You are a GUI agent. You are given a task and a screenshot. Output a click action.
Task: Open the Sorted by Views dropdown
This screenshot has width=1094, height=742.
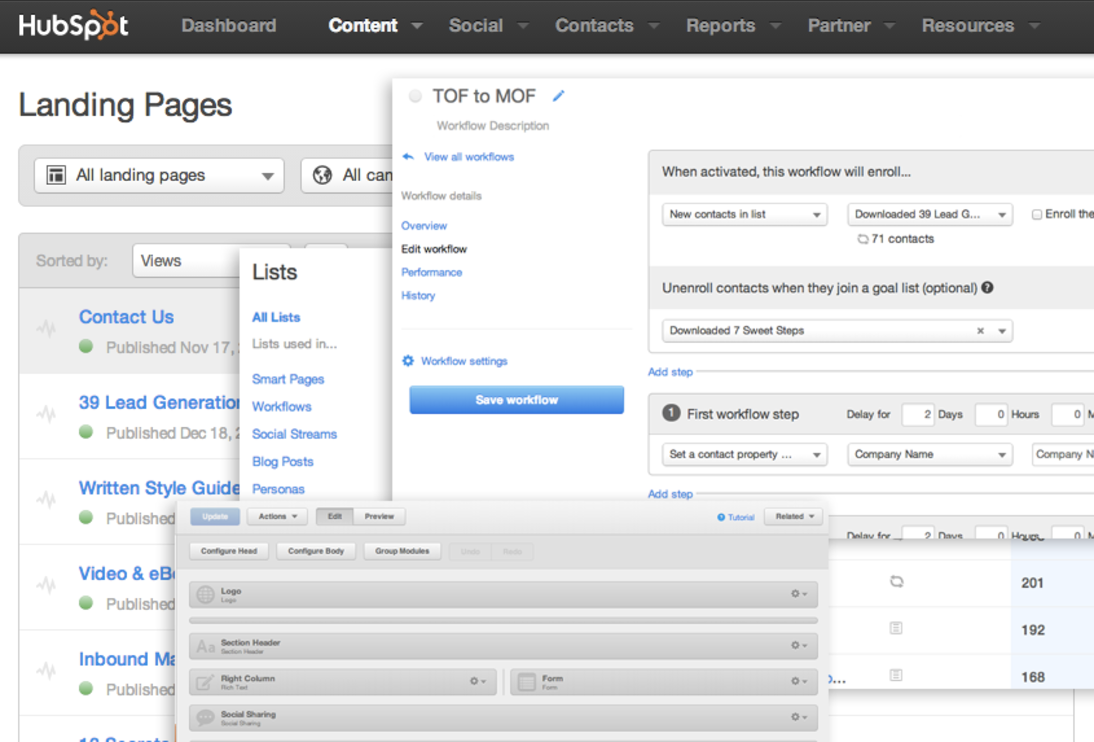(186, 260)
